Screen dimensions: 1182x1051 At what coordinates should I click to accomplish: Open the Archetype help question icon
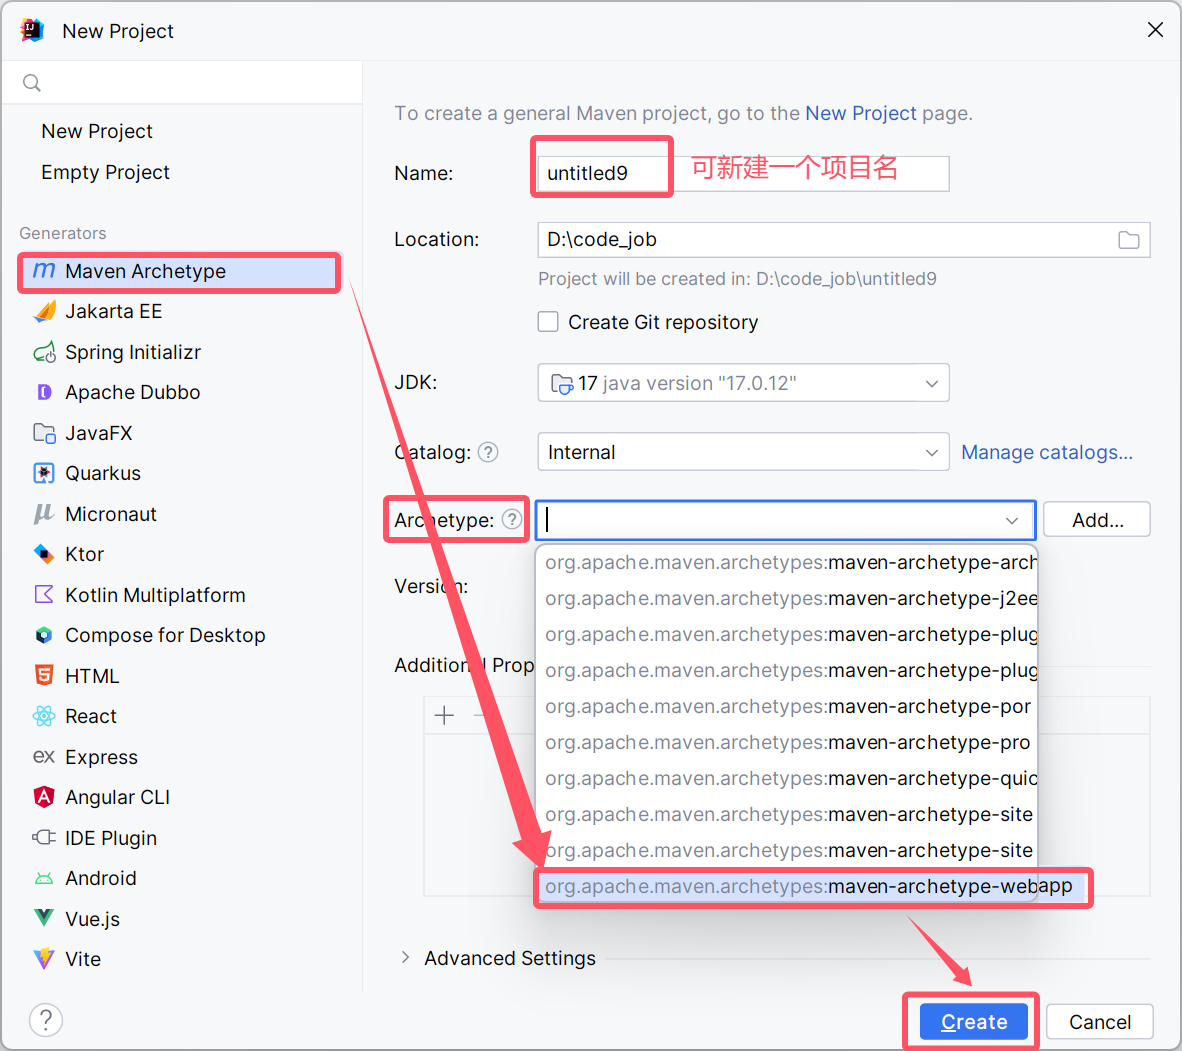pyautogui.click(x=512, y=519)
